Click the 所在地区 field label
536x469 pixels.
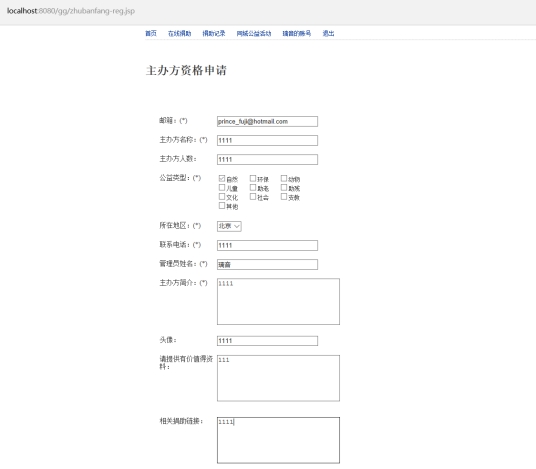(x=180, y=226)
